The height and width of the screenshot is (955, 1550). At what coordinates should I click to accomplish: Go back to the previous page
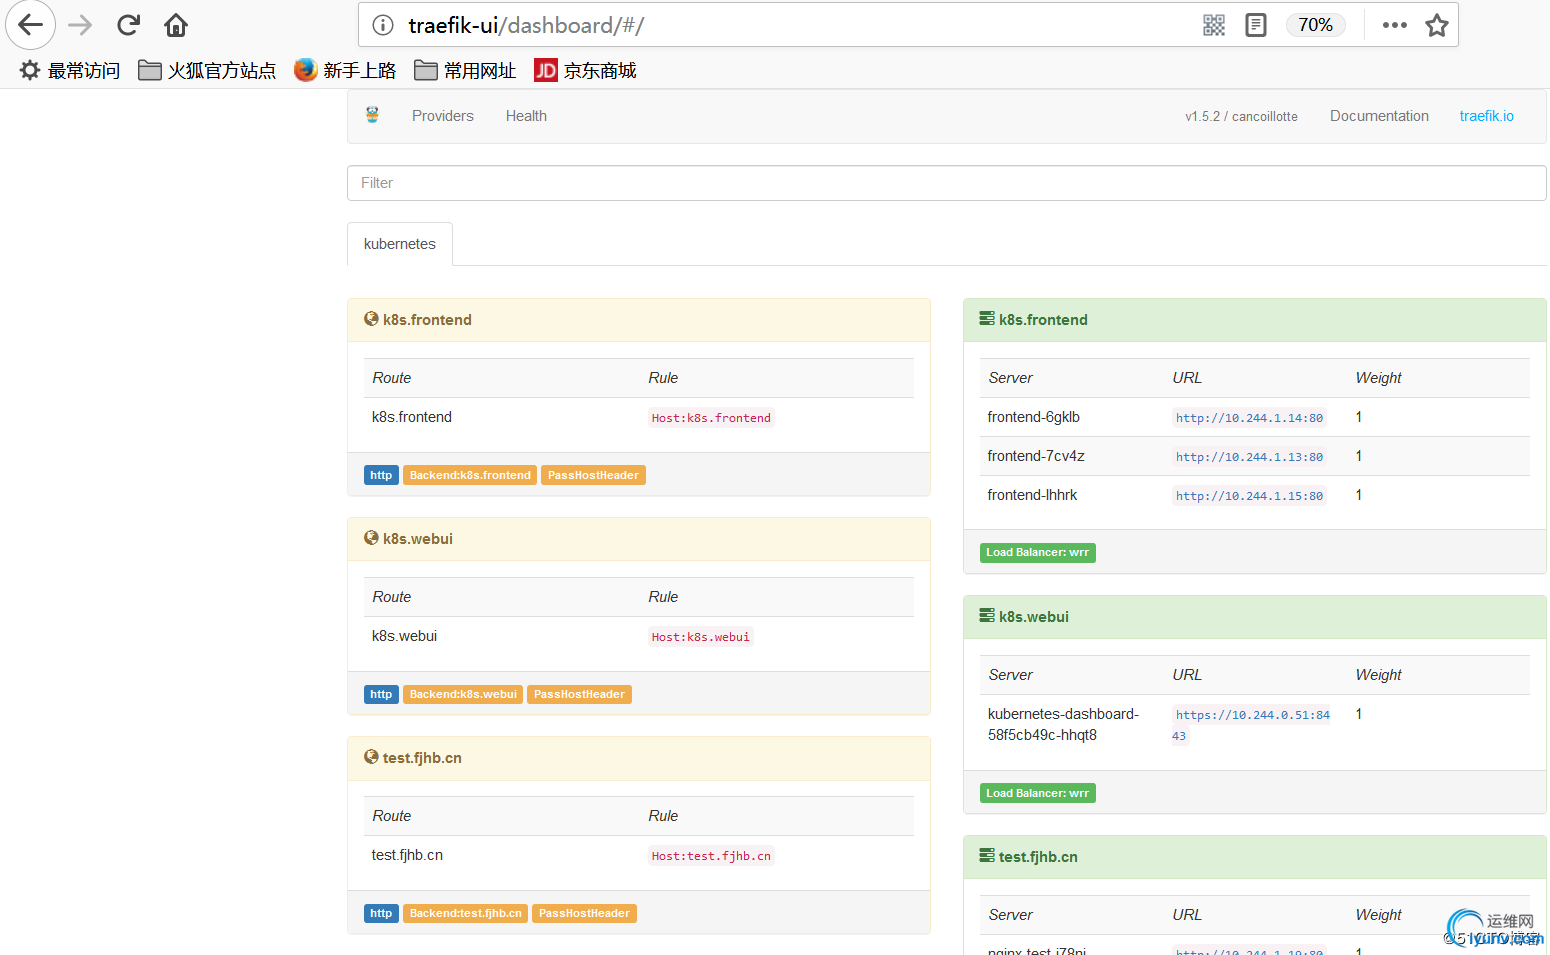30,25
